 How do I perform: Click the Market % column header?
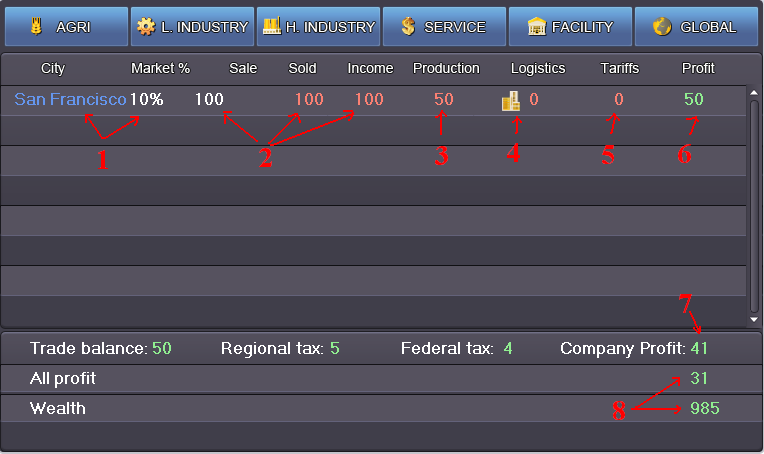(x=160, y=68)
